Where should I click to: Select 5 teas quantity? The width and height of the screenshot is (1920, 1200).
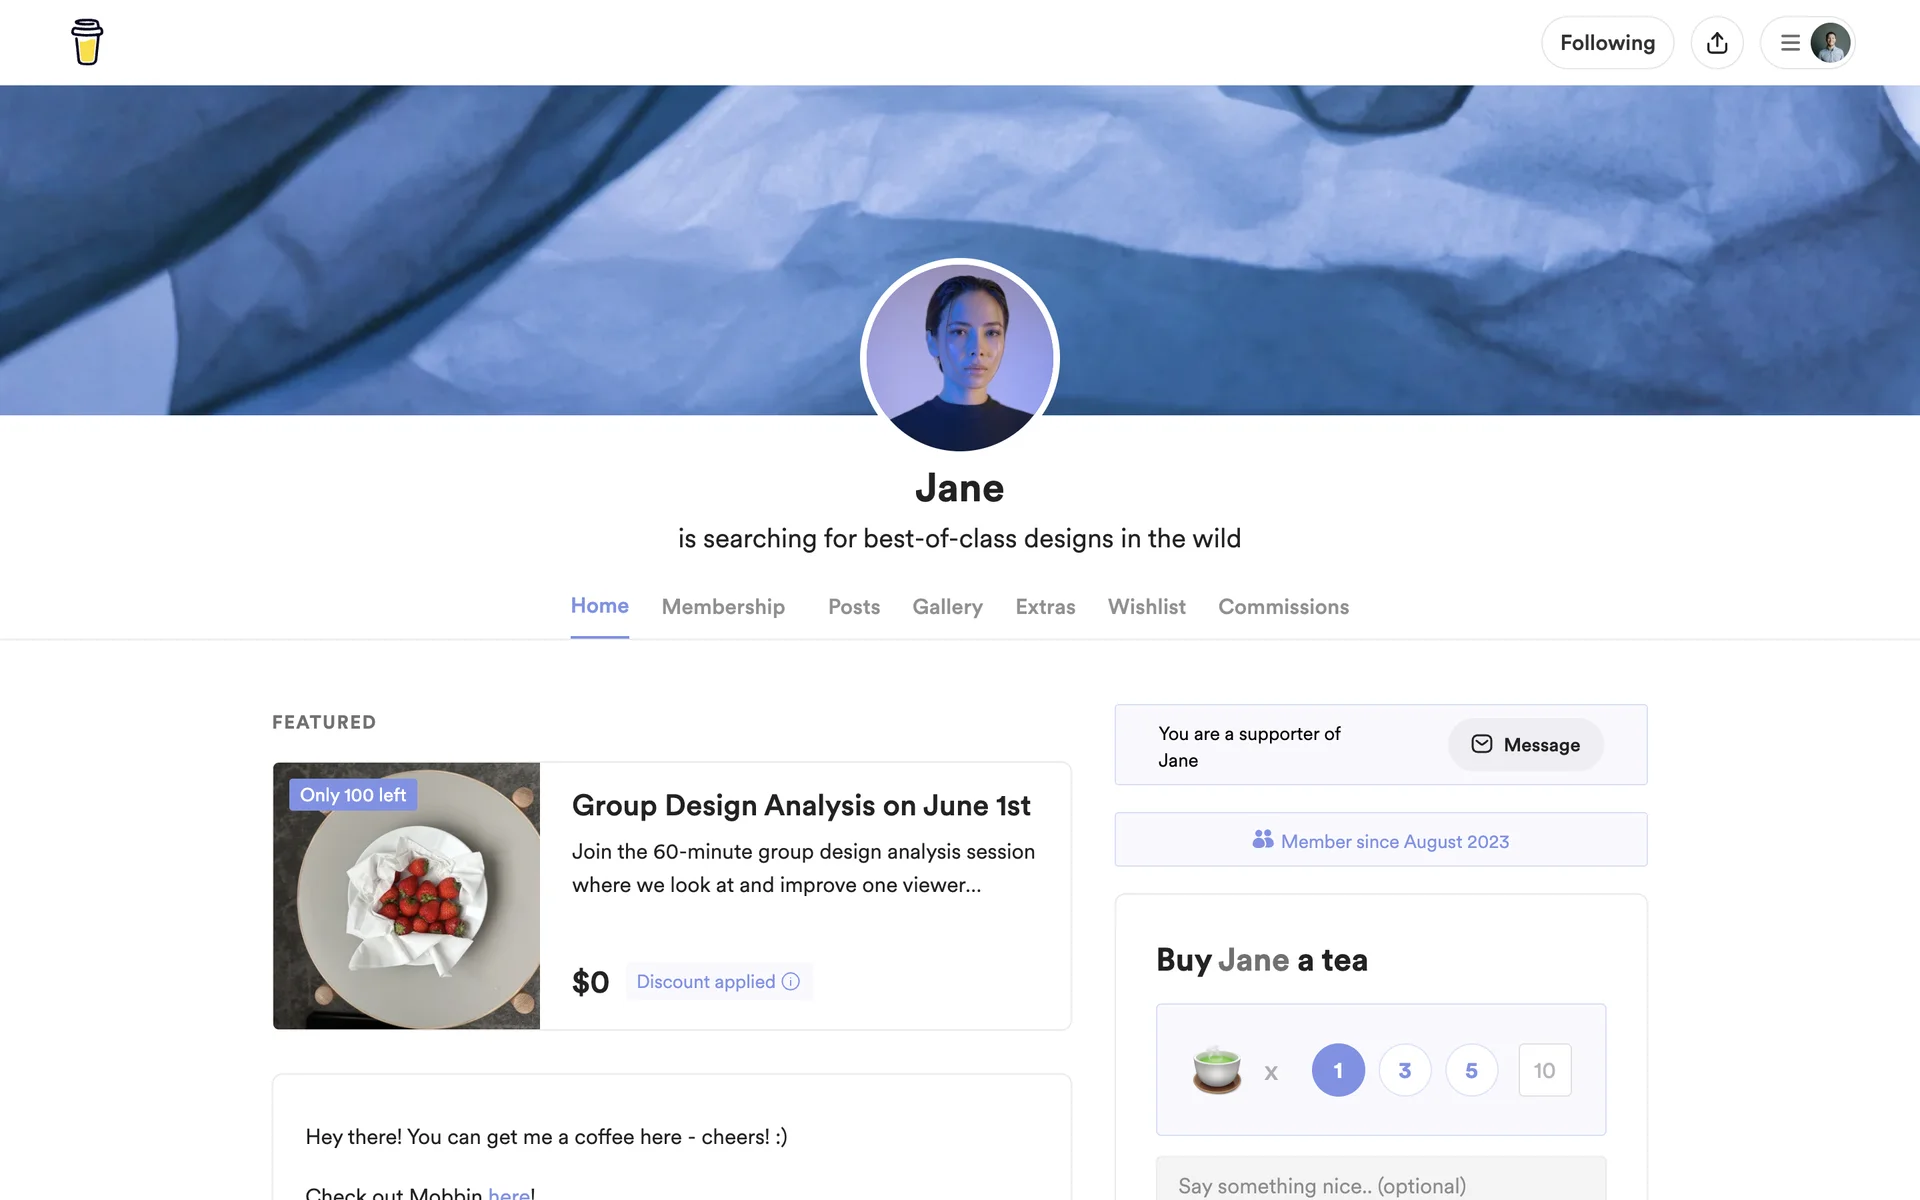coord(1471,1070)
